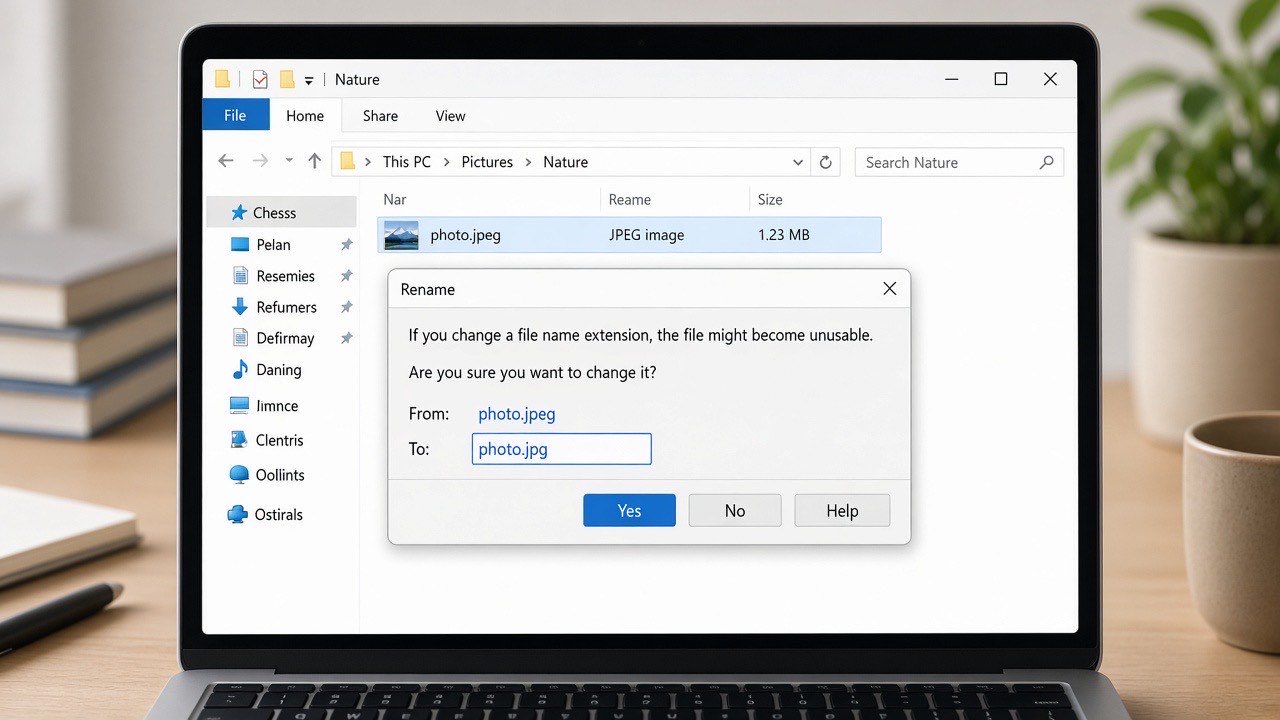Confirm the rename with Yes
1280x720 pixels.
(x=629, y=510)
